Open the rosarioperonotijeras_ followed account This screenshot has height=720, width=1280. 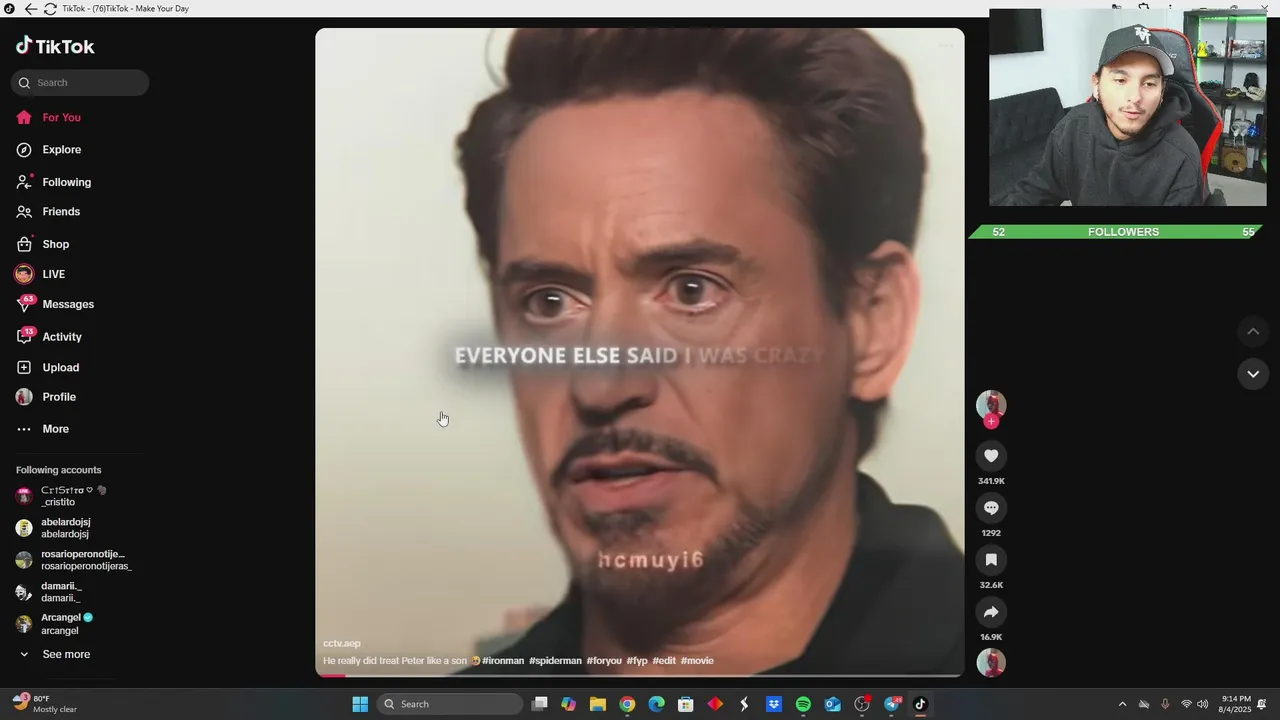pos(74,560)
